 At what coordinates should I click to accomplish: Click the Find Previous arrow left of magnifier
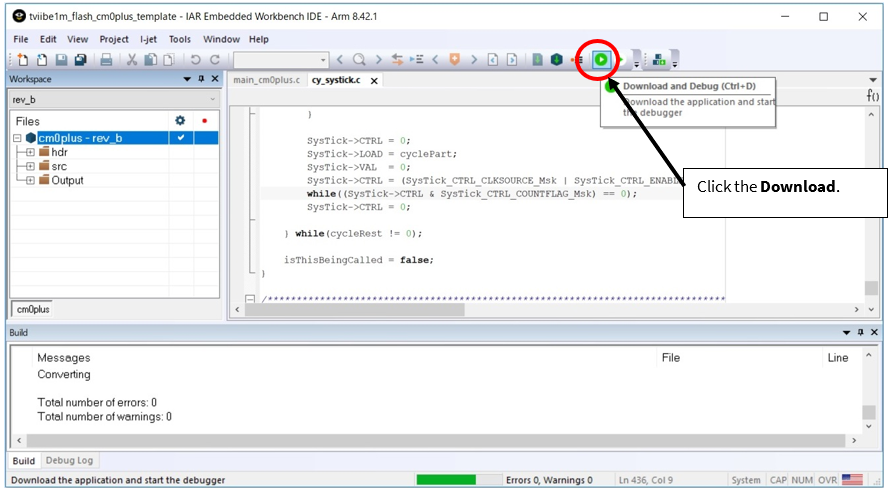pos(340,59)
